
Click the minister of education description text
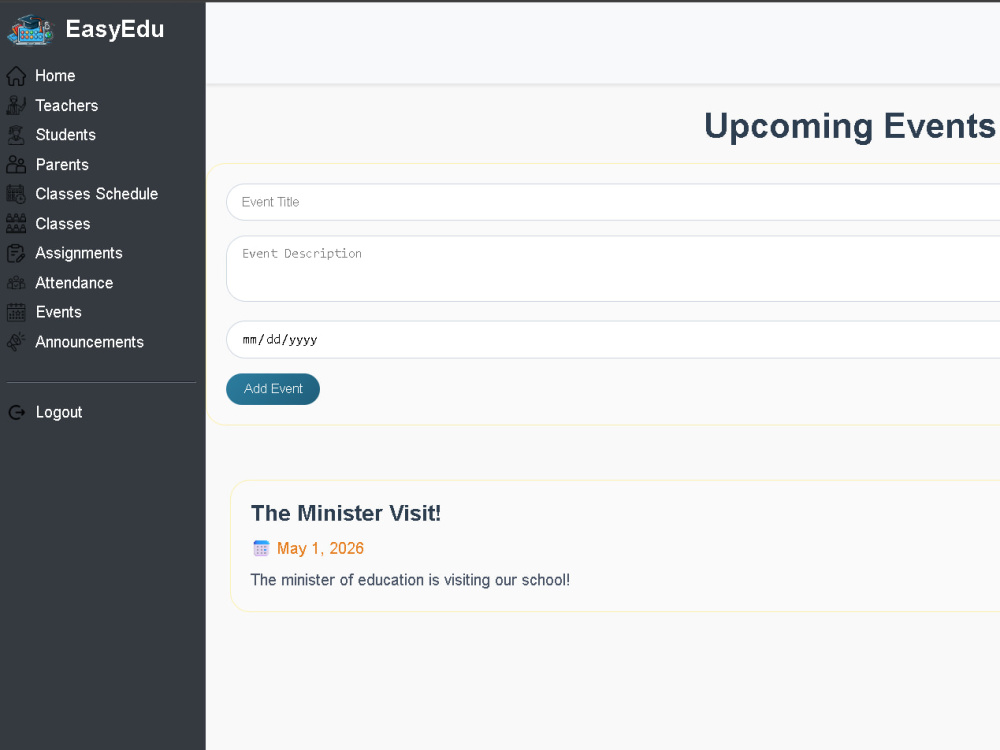410,580
